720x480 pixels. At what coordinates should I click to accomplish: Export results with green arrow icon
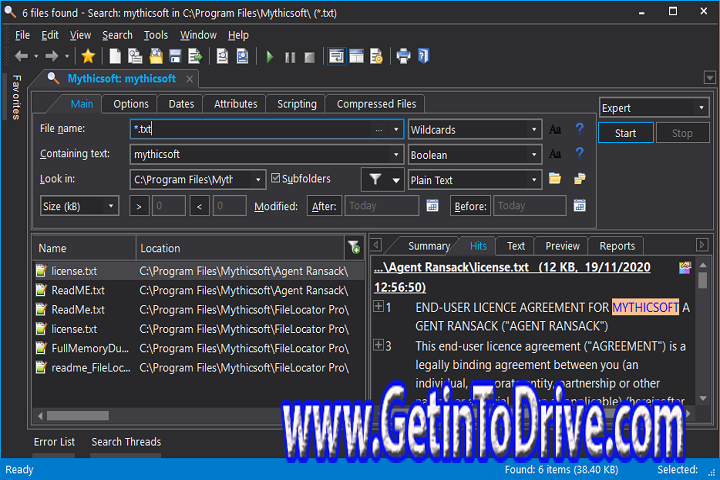click(195, 56)
